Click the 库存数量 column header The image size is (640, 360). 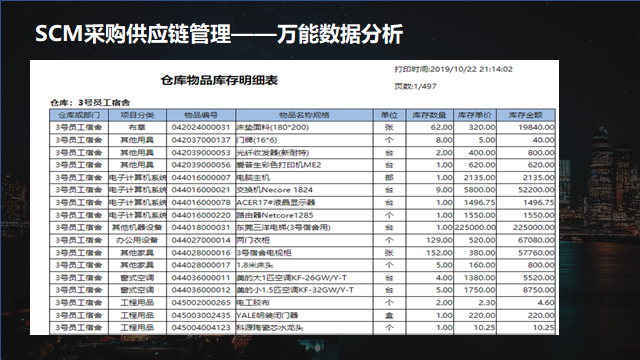point(430,115)
